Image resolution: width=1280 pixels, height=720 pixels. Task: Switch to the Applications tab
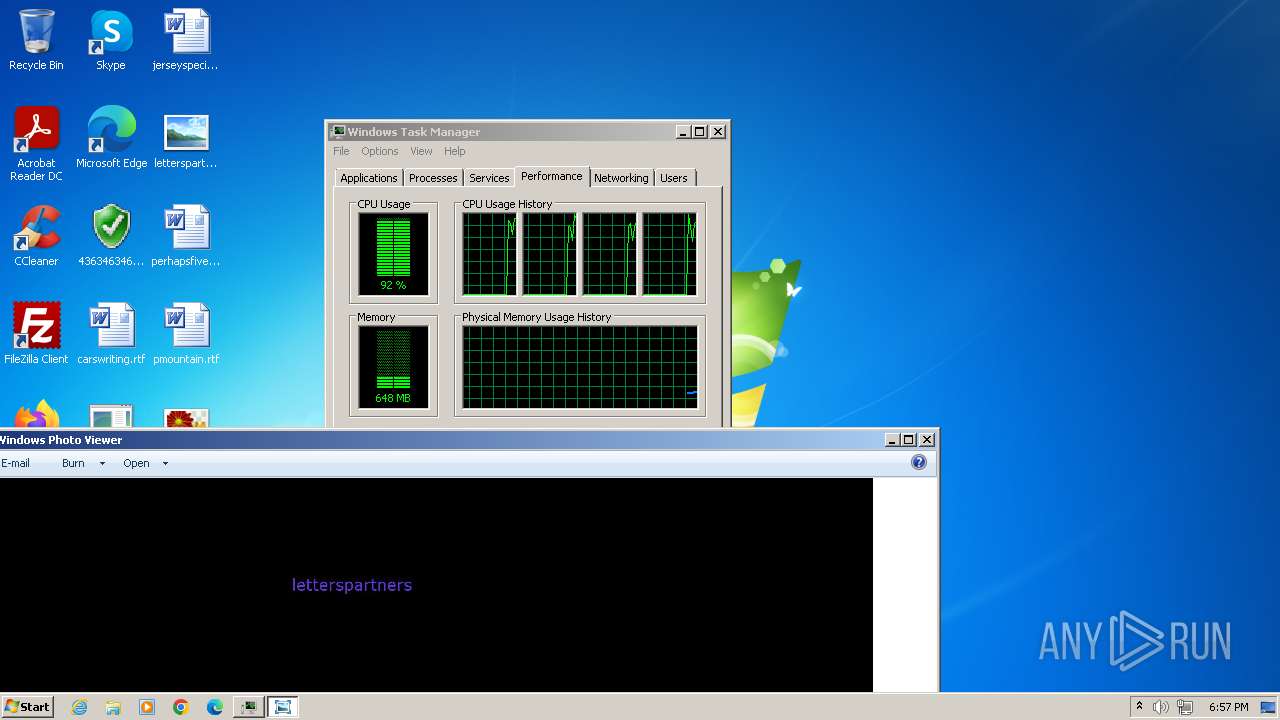coord(368,178)
